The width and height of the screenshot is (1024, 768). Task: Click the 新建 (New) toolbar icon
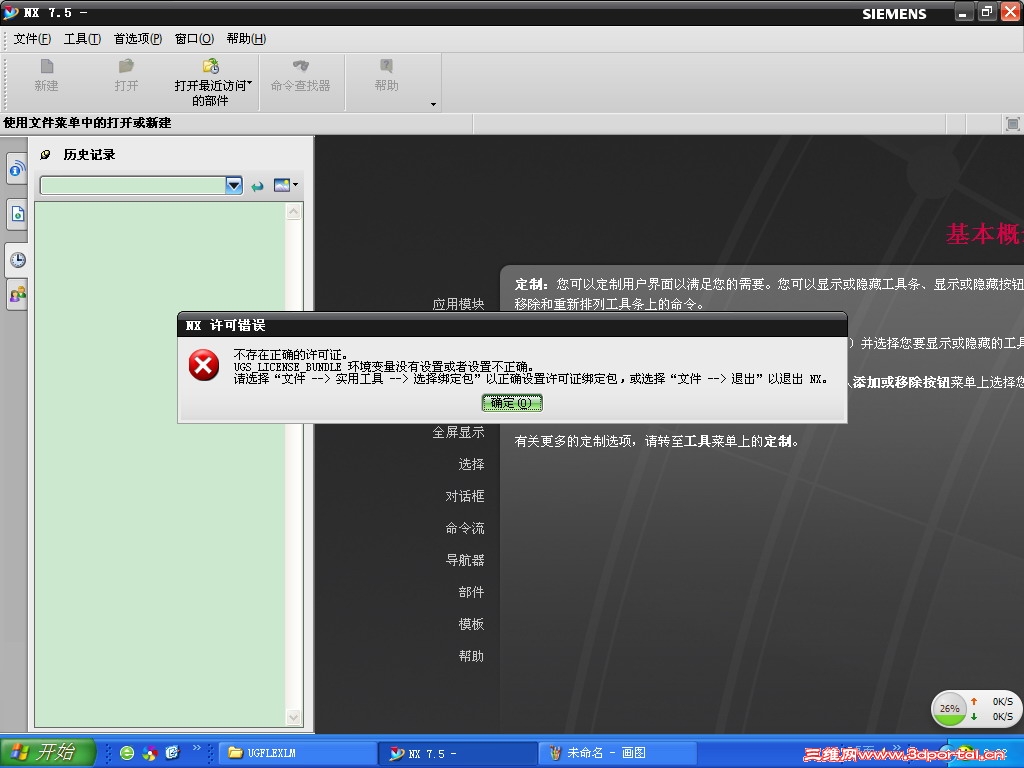coord(46,67)
